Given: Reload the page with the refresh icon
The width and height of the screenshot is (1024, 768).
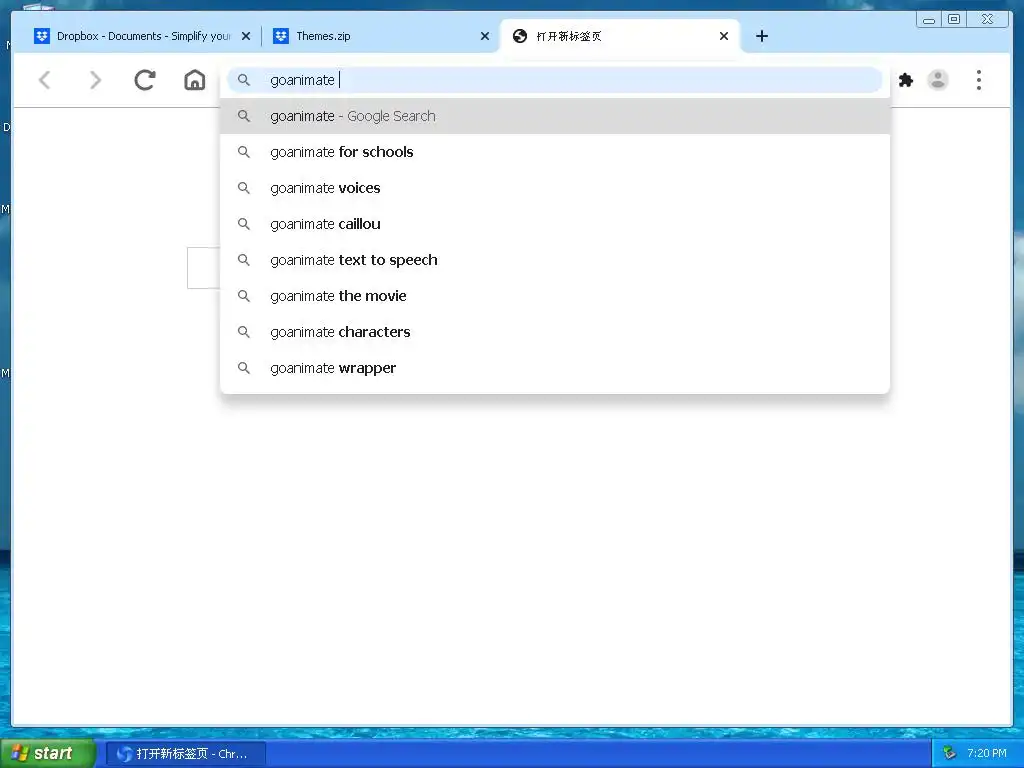Looking at the screenshot, I should click(x=145, y=80).
